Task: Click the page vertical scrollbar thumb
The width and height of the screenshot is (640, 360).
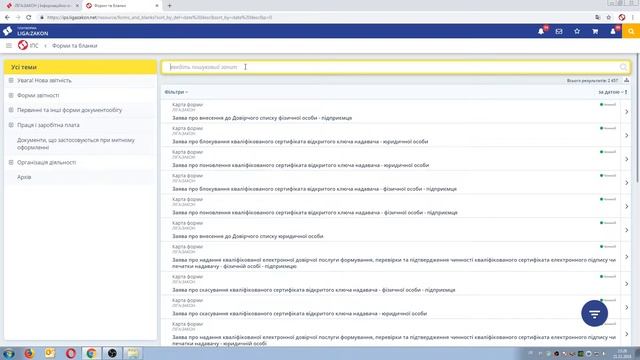Action: point(637,118)
